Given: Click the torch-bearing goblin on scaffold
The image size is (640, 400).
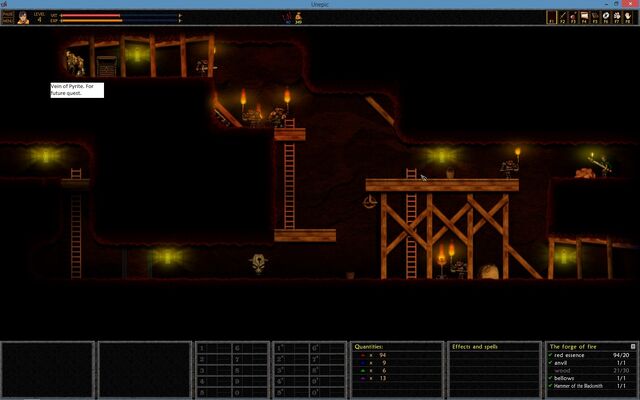Looking at the screenshot, I should [x=510, y=164].
